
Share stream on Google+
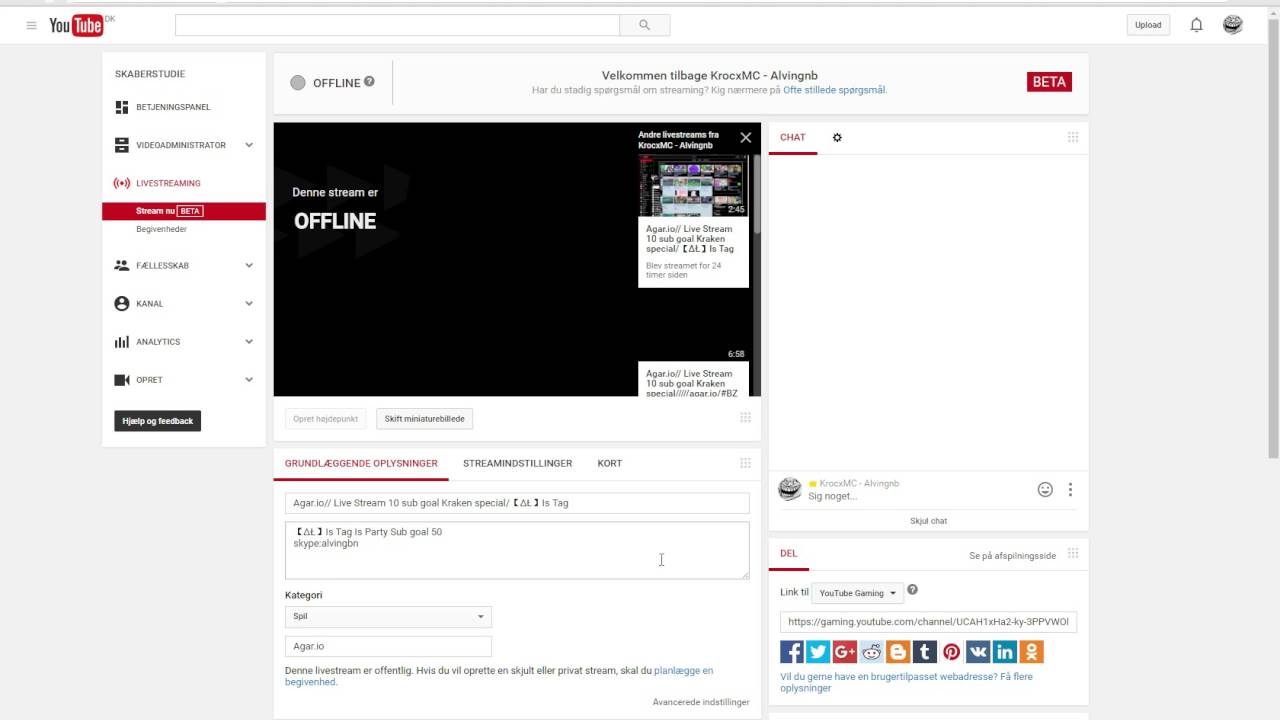845,652
